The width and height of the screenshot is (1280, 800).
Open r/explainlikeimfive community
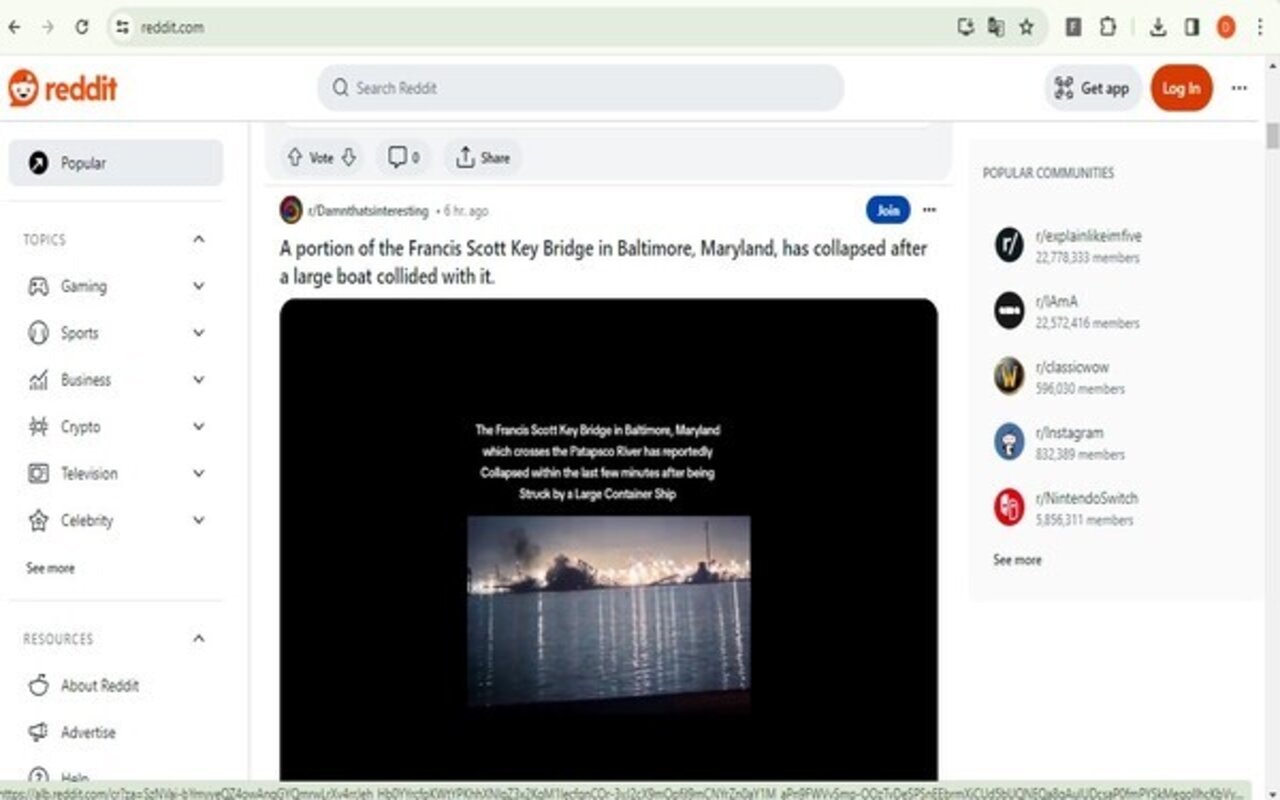[1089, 237]
